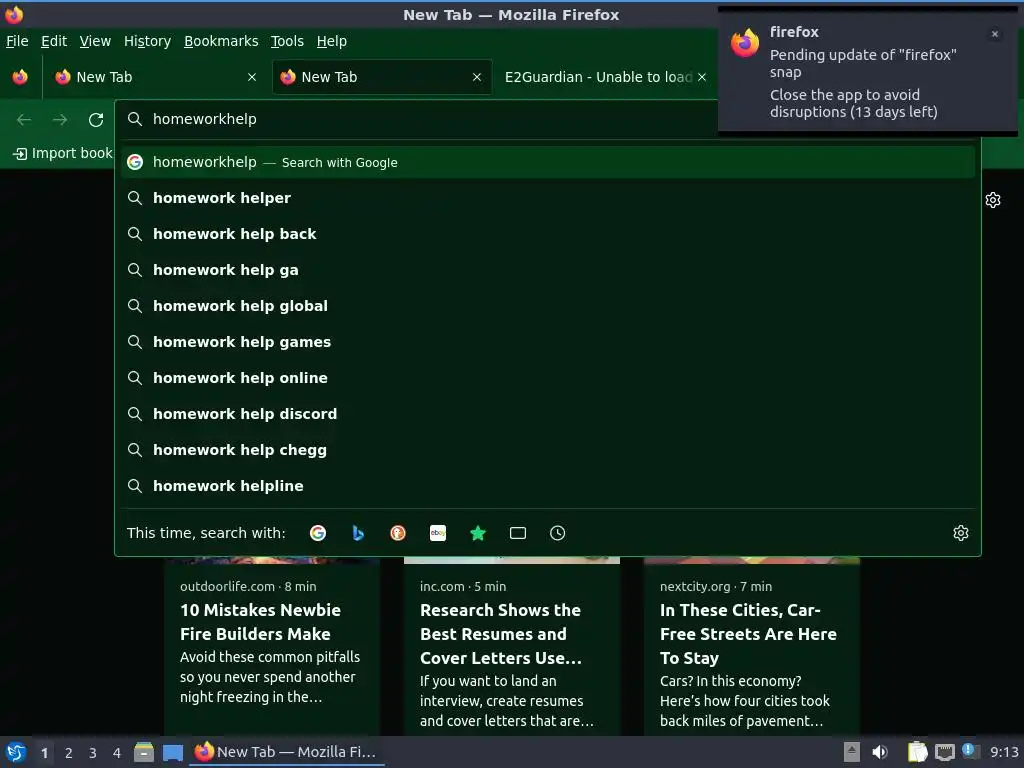Switch to workspace 3

93,753
